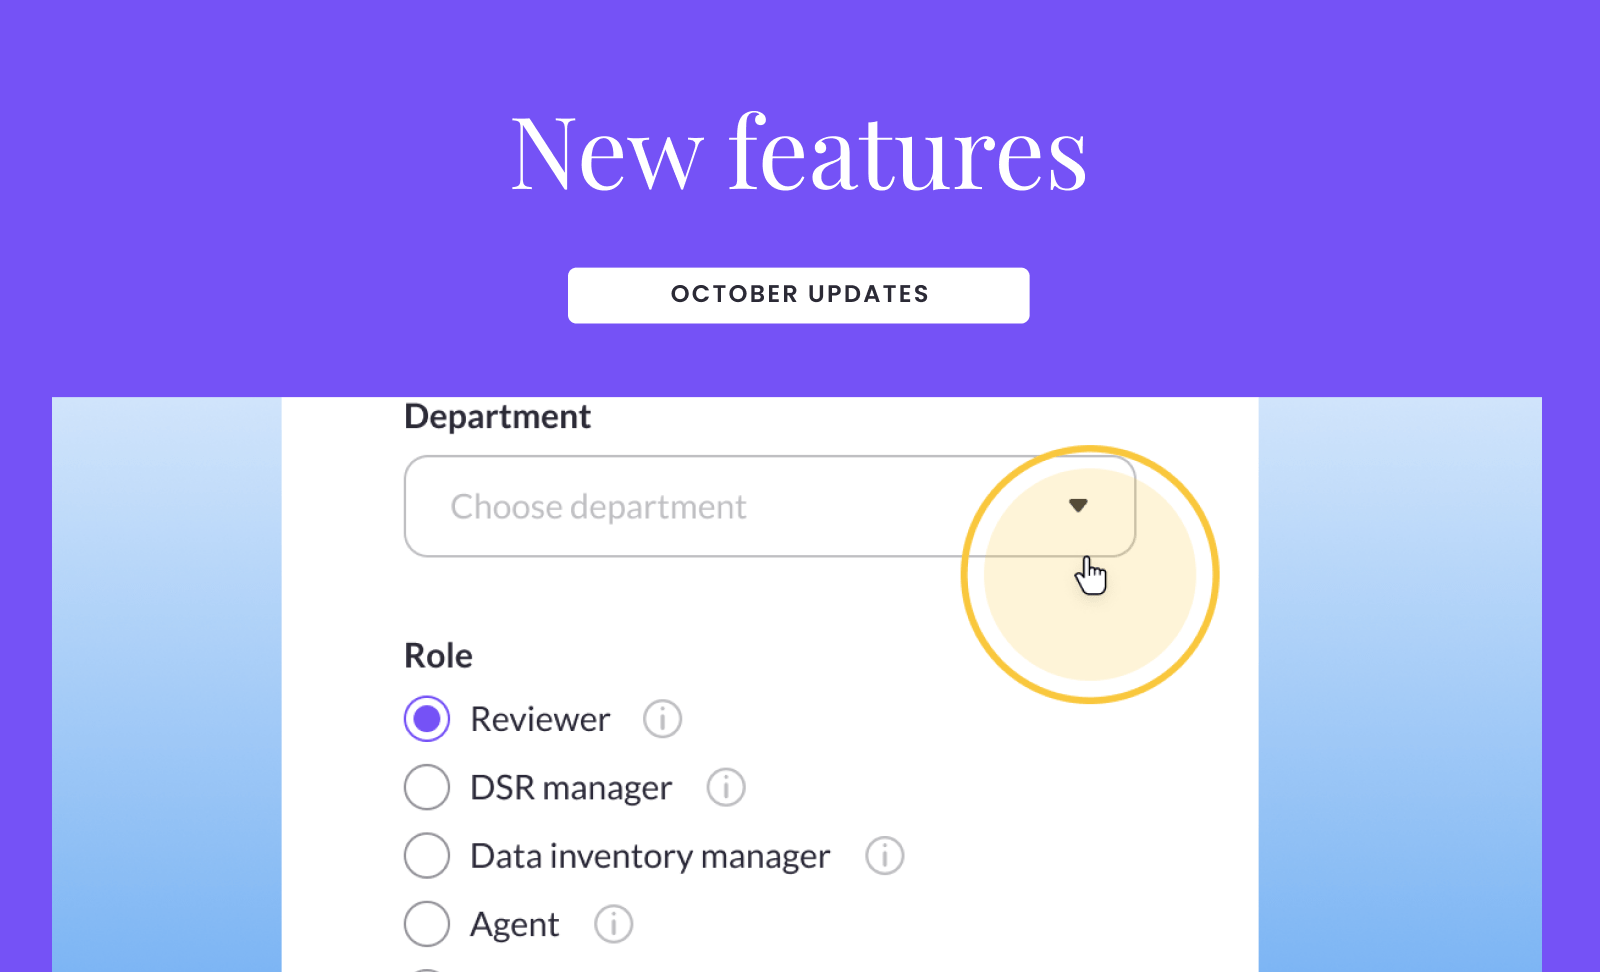The image size is (1600, 972).
Task: Open the Data inventory manager info tooltip
Action: [884, 856]
